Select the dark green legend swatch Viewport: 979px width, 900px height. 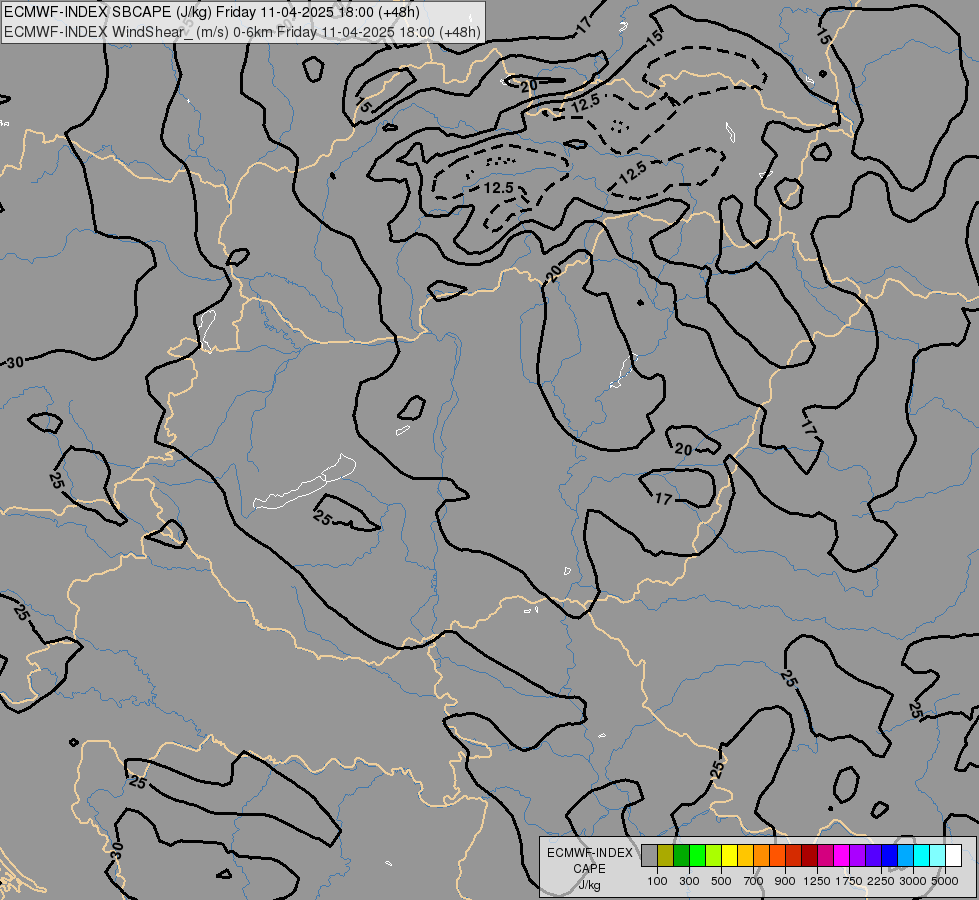click(x=681, y=855)
